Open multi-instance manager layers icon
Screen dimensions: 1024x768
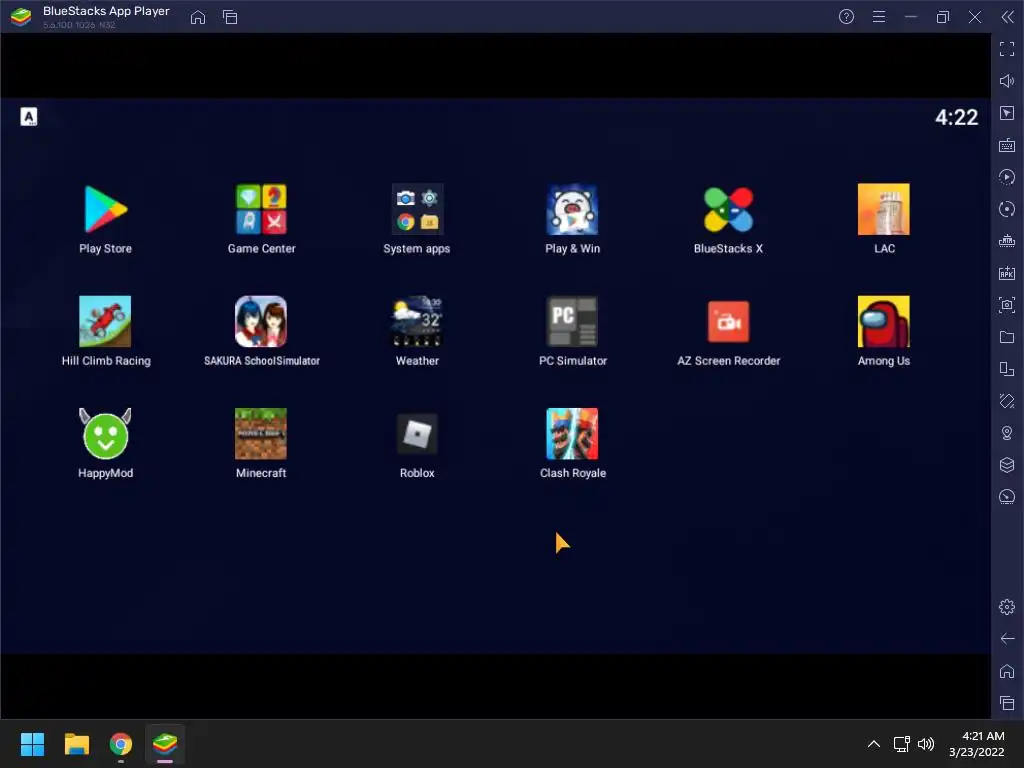1007,464
